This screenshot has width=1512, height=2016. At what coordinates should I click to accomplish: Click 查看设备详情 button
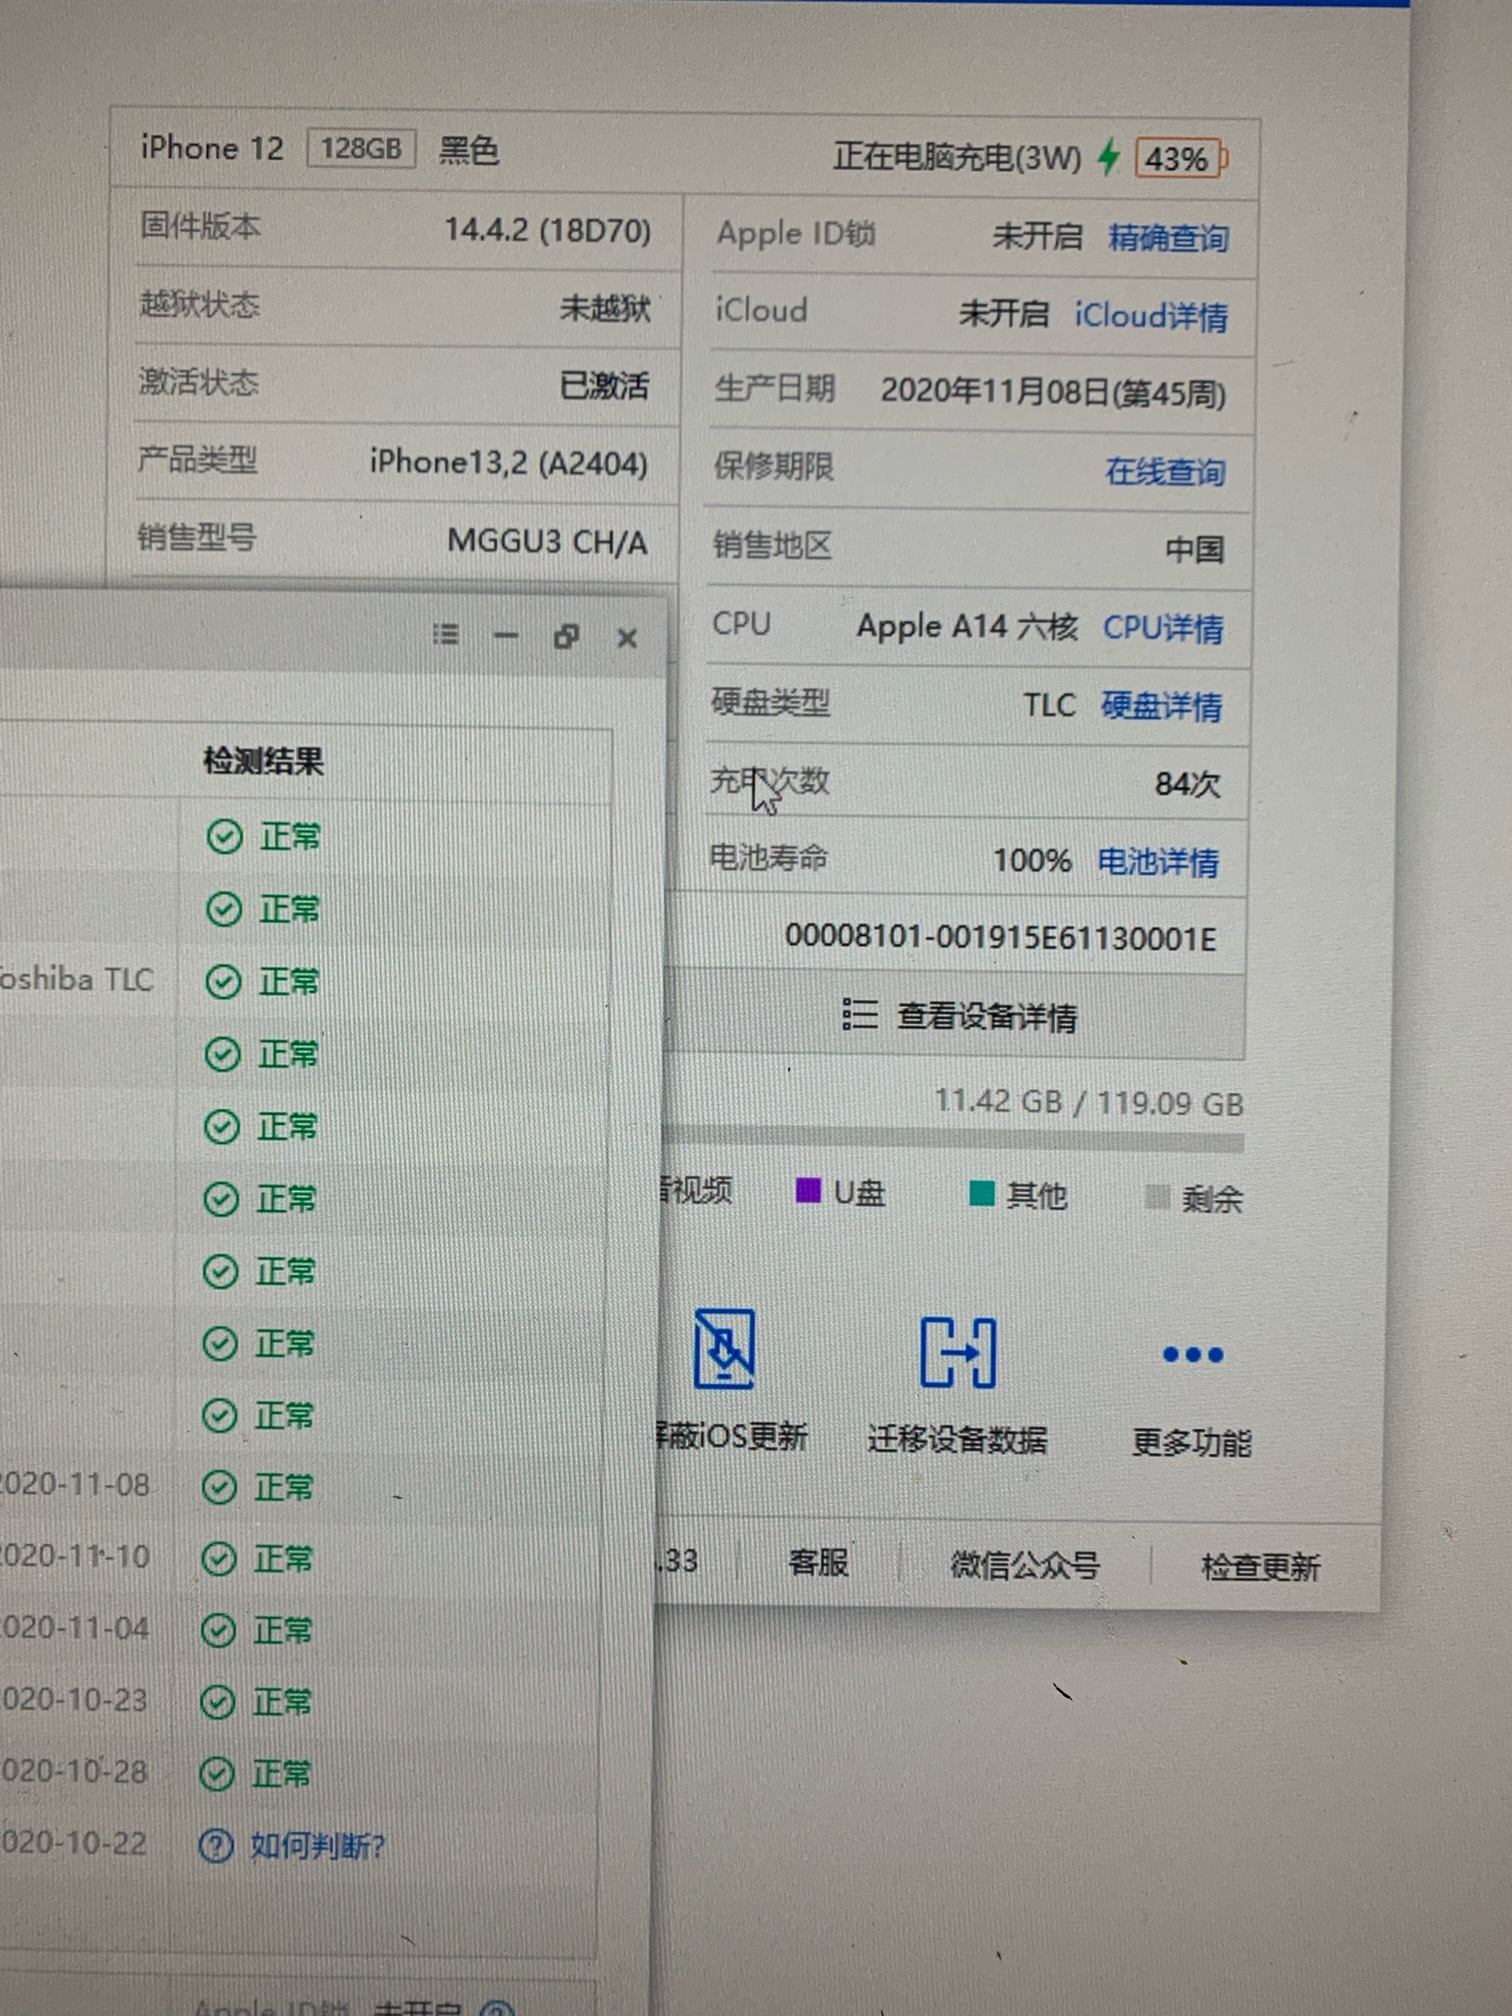(958, 1016)
